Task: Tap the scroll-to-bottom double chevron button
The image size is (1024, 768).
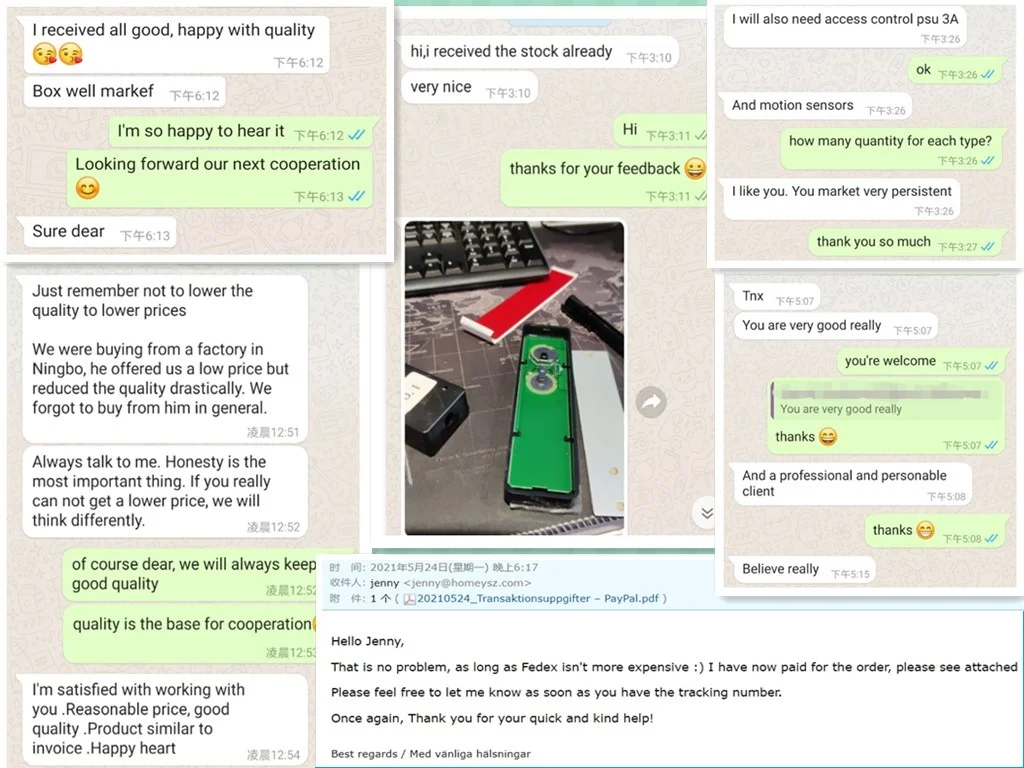Action: pos(707,513)
